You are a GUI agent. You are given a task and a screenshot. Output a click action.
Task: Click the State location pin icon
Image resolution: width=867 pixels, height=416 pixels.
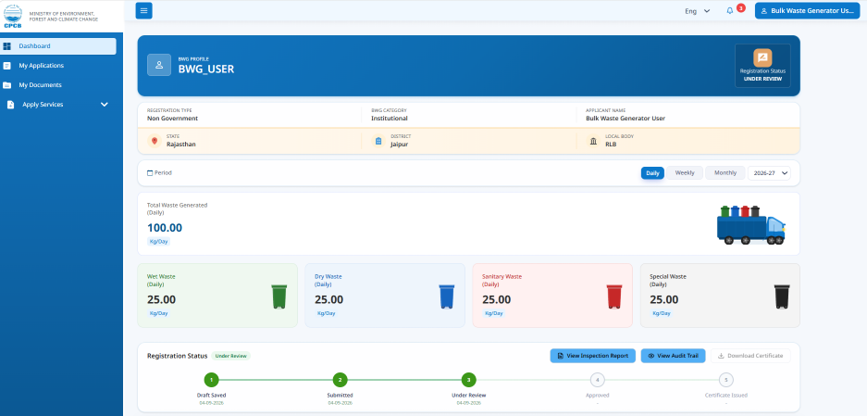(x=154, y=141)
